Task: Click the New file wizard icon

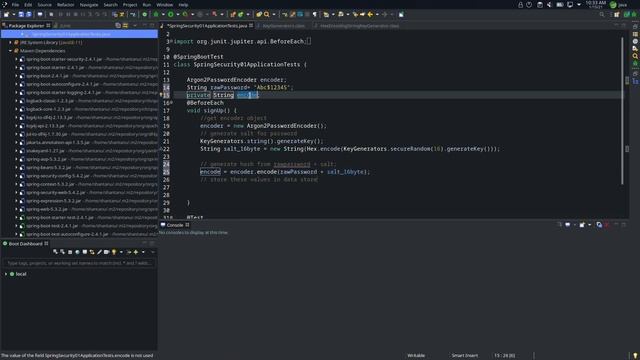Action: 6,14
